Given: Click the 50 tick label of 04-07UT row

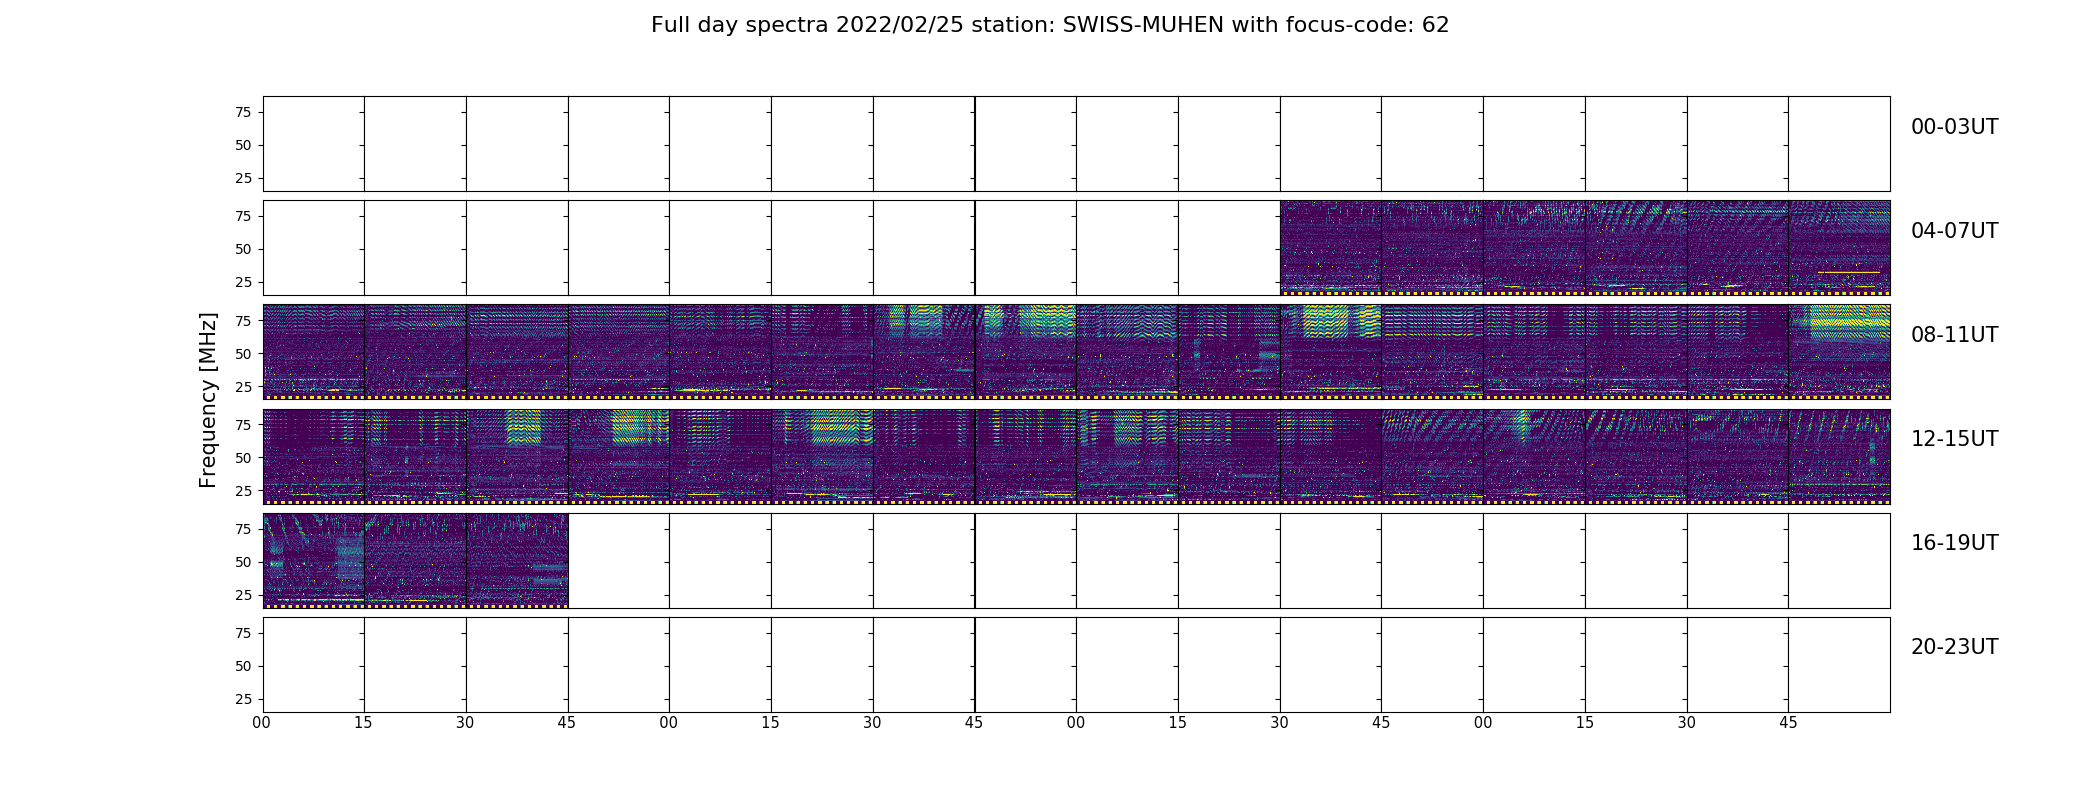Looking at the screenshot, I should [x=243, y=249].
